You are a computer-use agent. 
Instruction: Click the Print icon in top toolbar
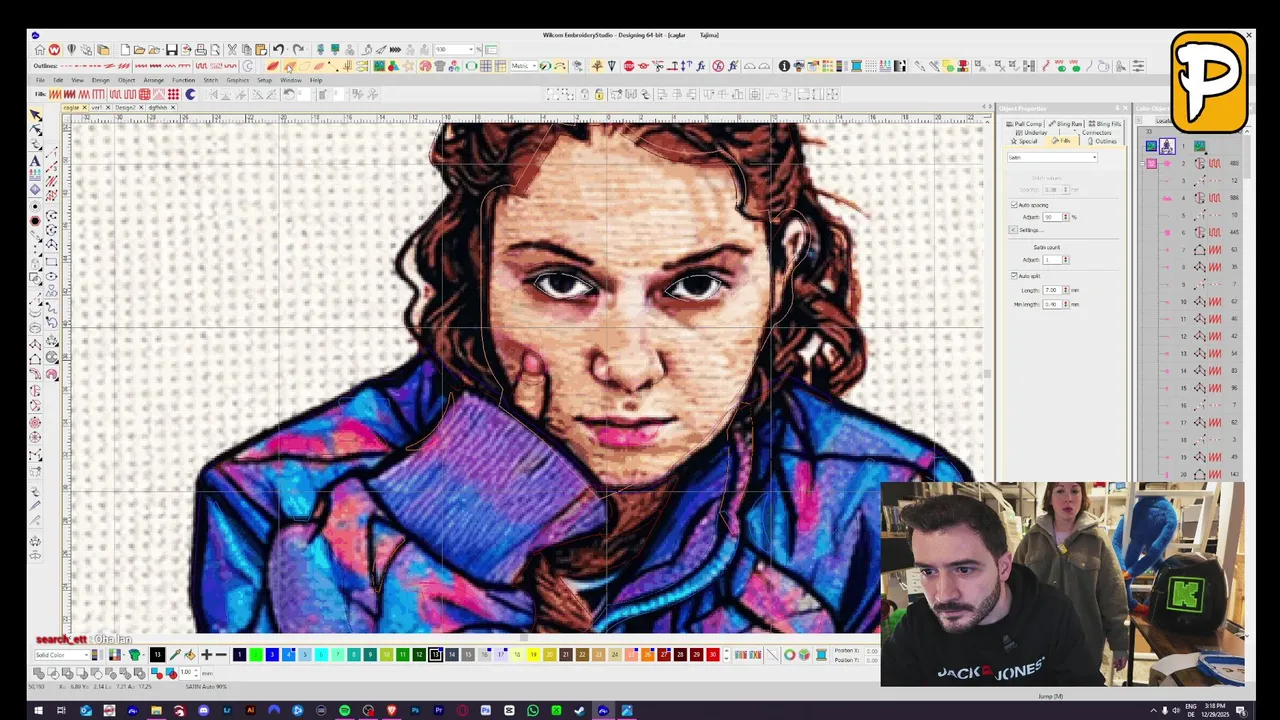click(x=201, y=49)
